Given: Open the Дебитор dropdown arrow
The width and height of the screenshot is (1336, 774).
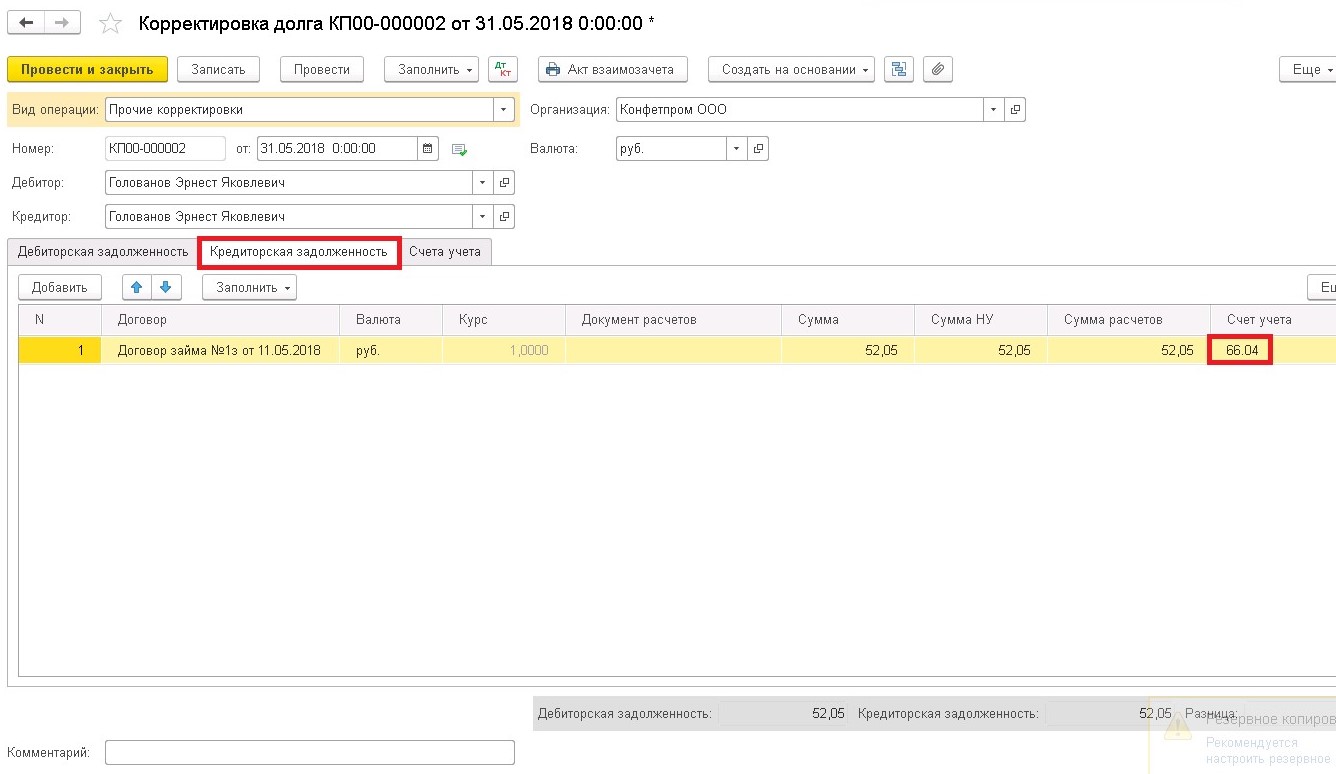Looking at the screenshot, I should 483,183.
